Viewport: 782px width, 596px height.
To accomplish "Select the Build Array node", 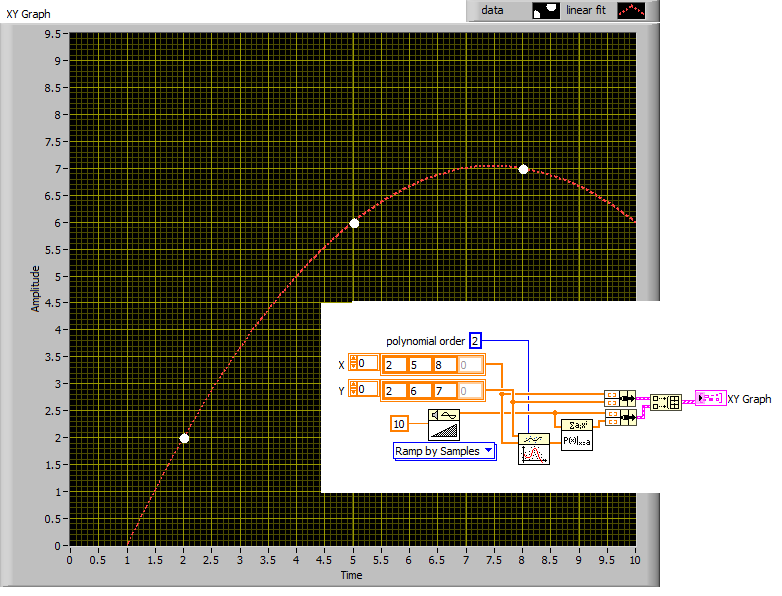I will coord(666,402).
